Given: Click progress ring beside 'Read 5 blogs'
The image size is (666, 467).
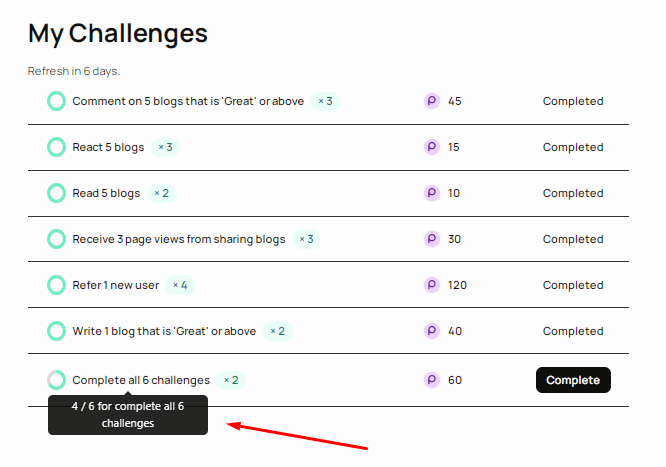Looking at the screenshot, I should click(x=56, y=193).
